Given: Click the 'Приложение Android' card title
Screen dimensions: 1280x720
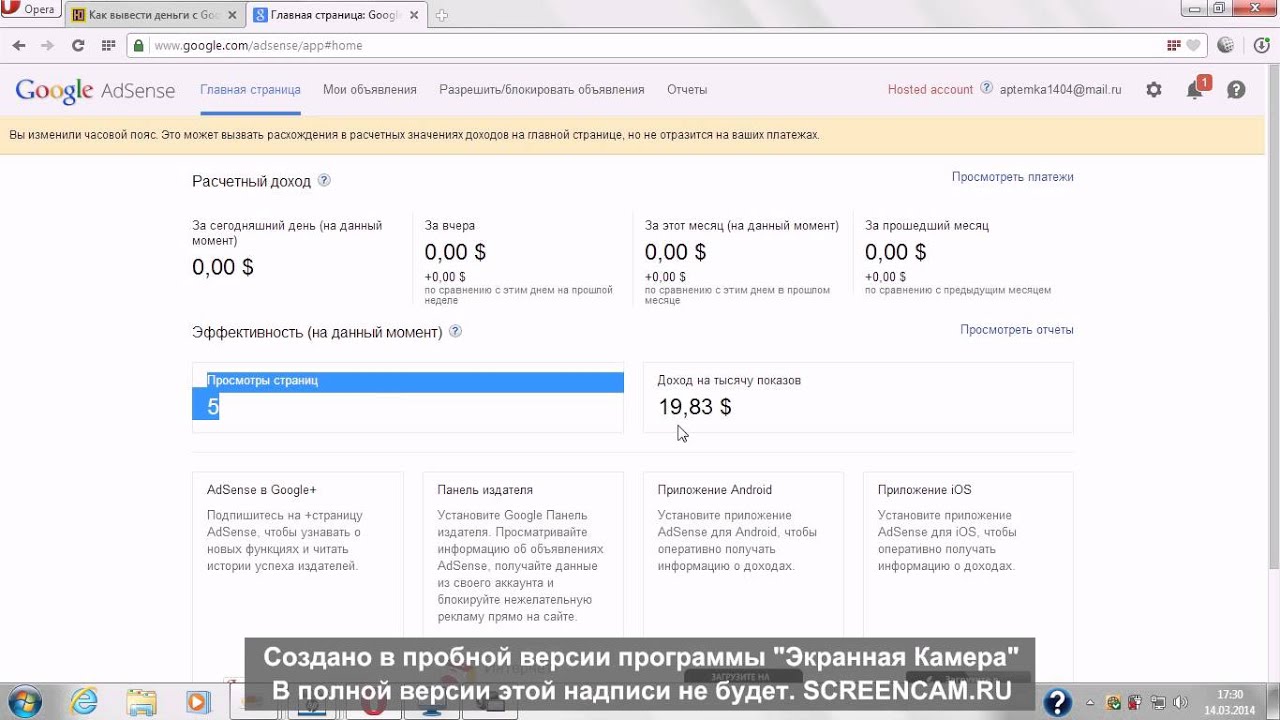Looking at the screenshot, I should (715, 490).
